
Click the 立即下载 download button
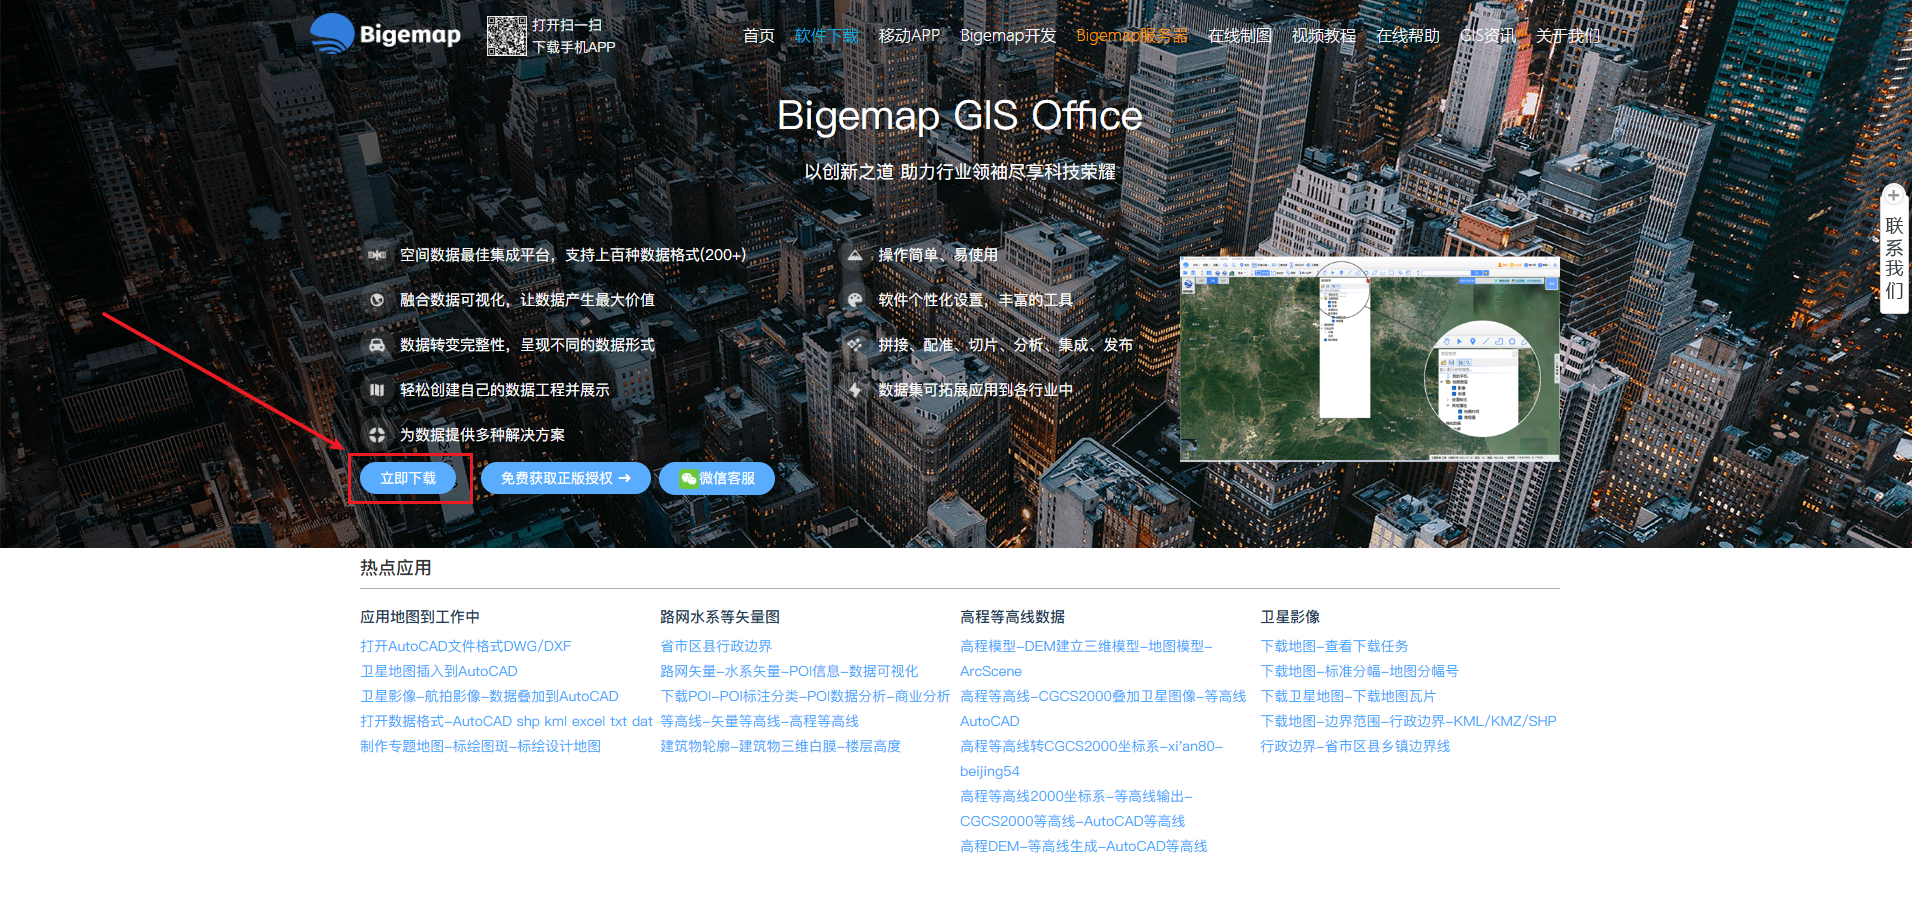coord(408,479)
